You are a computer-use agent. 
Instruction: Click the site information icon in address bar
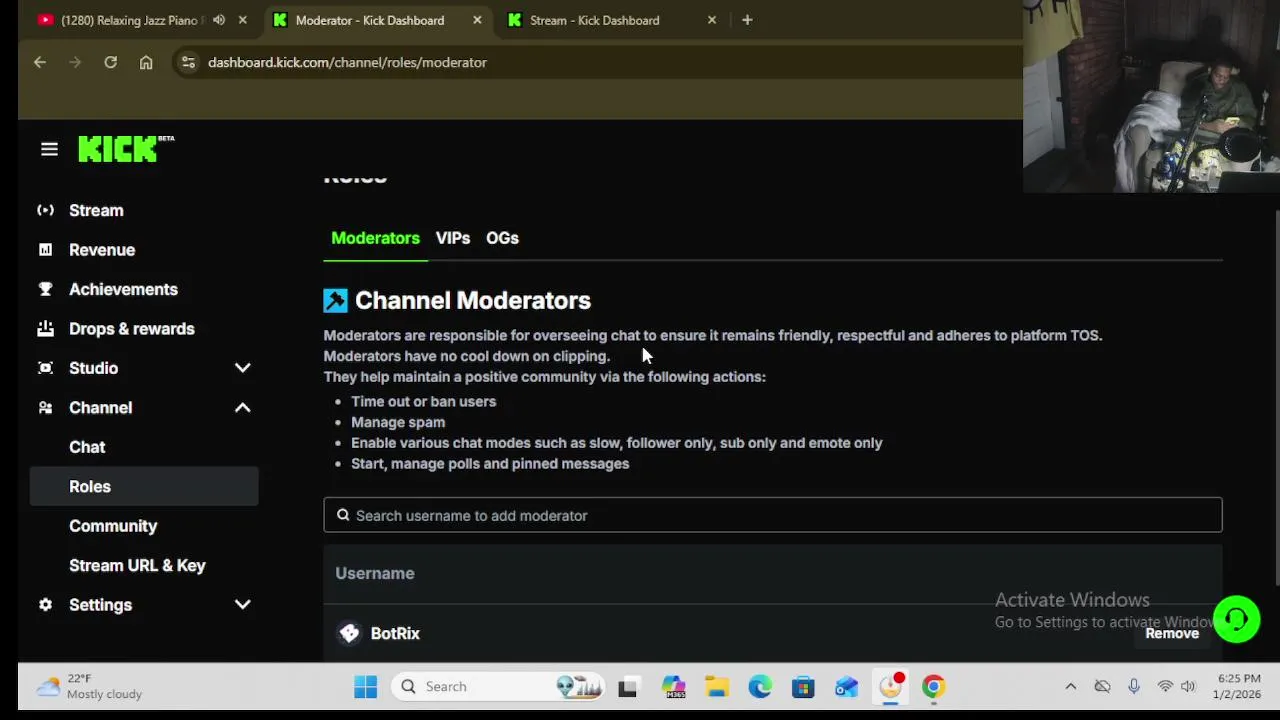pyautogui.click(x=187, y=62)
